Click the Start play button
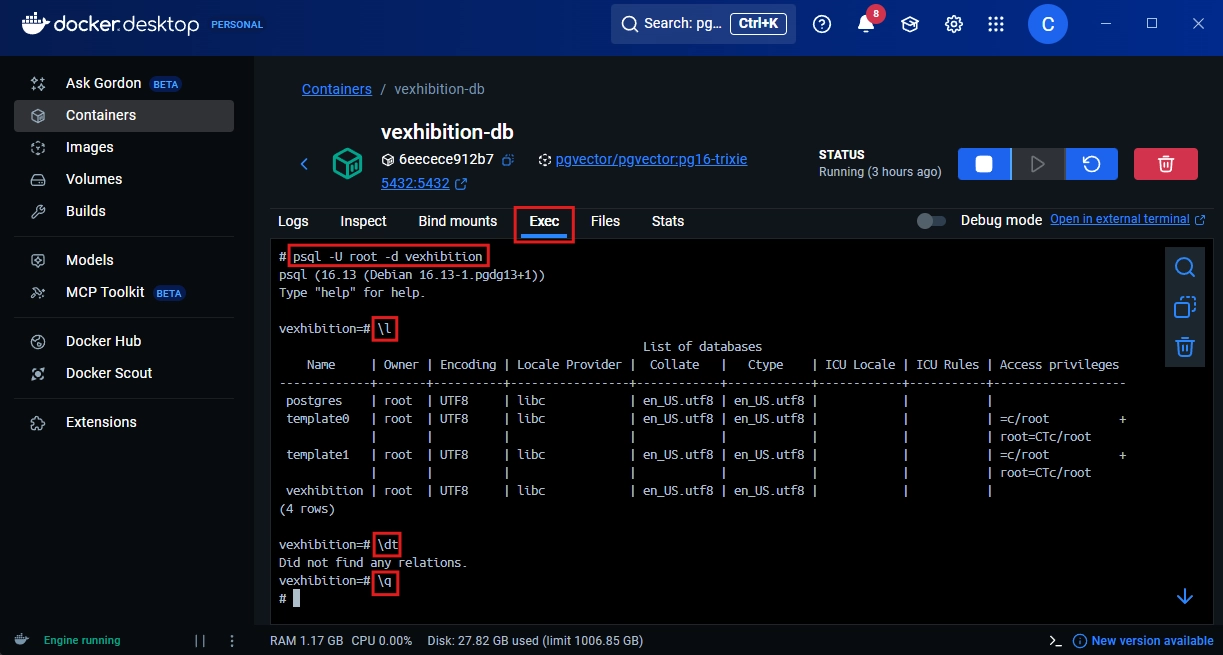The width and height of the screenshot is (1223, 655). point(1038,164)
